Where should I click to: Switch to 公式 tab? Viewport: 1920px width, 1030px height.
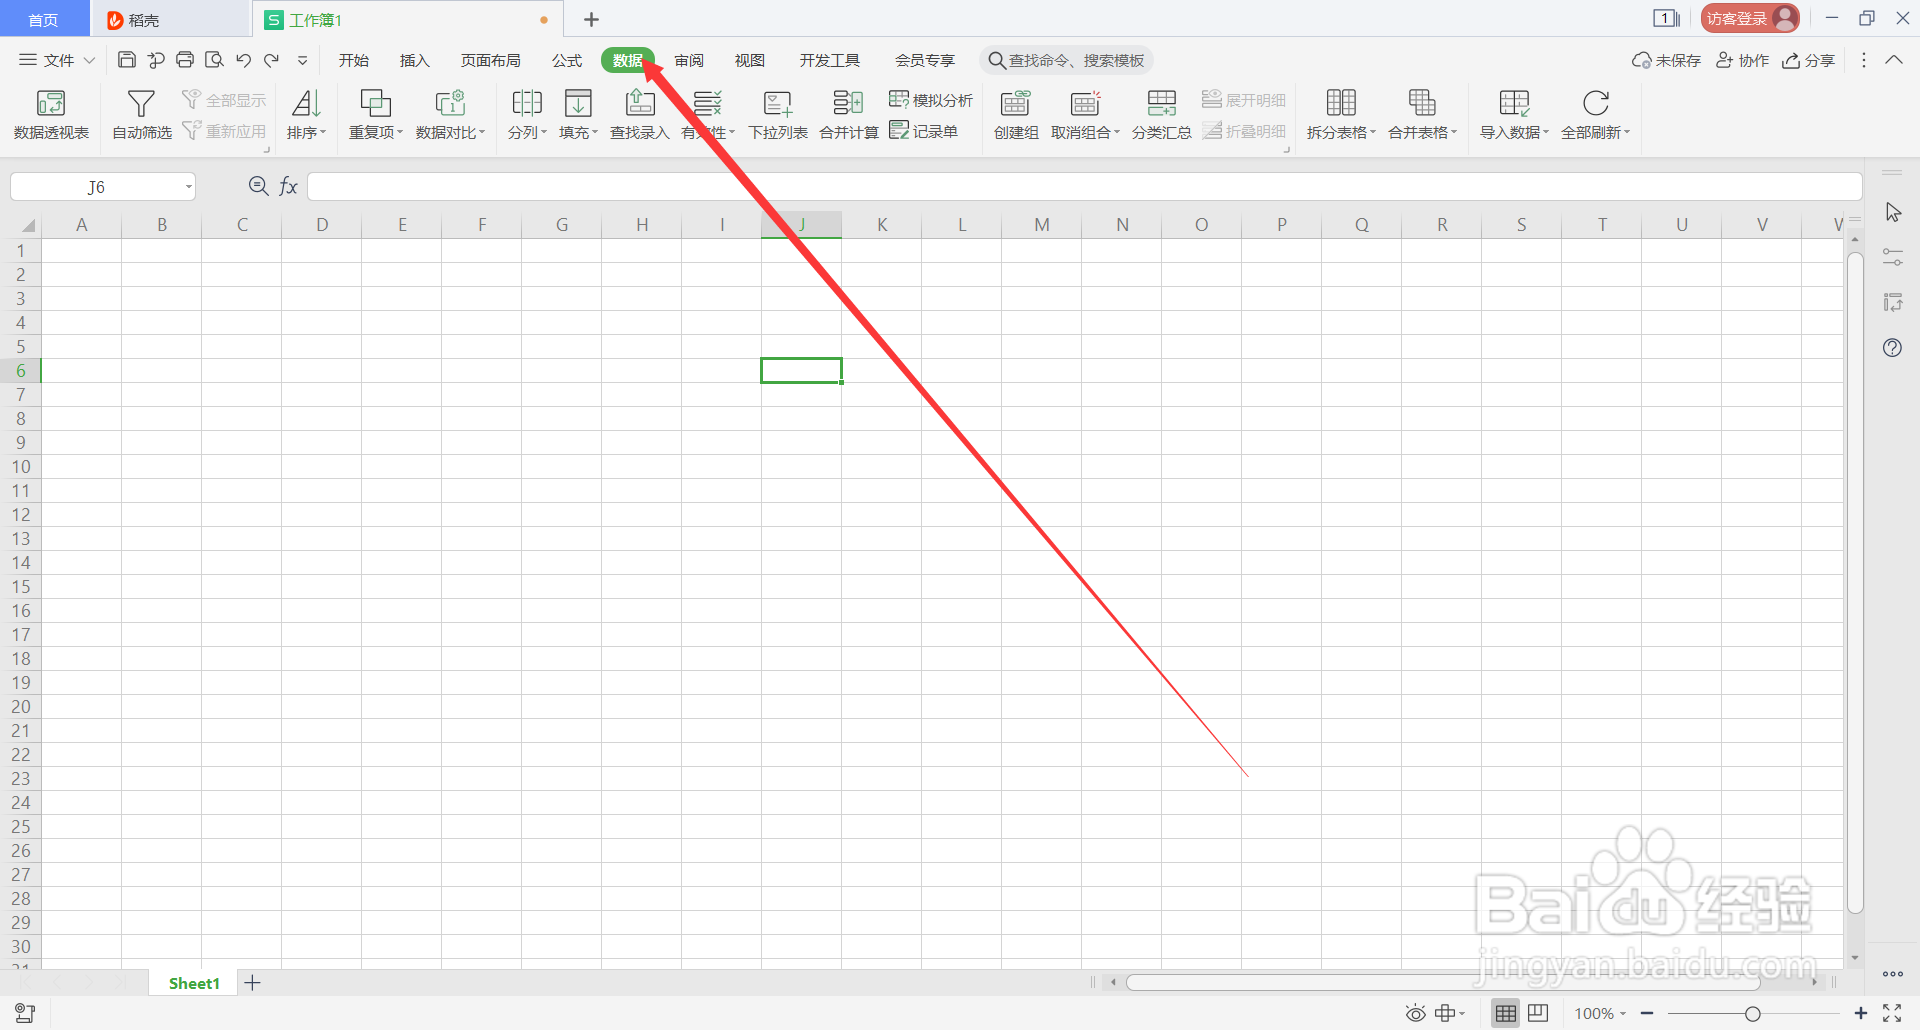[567, 60]
